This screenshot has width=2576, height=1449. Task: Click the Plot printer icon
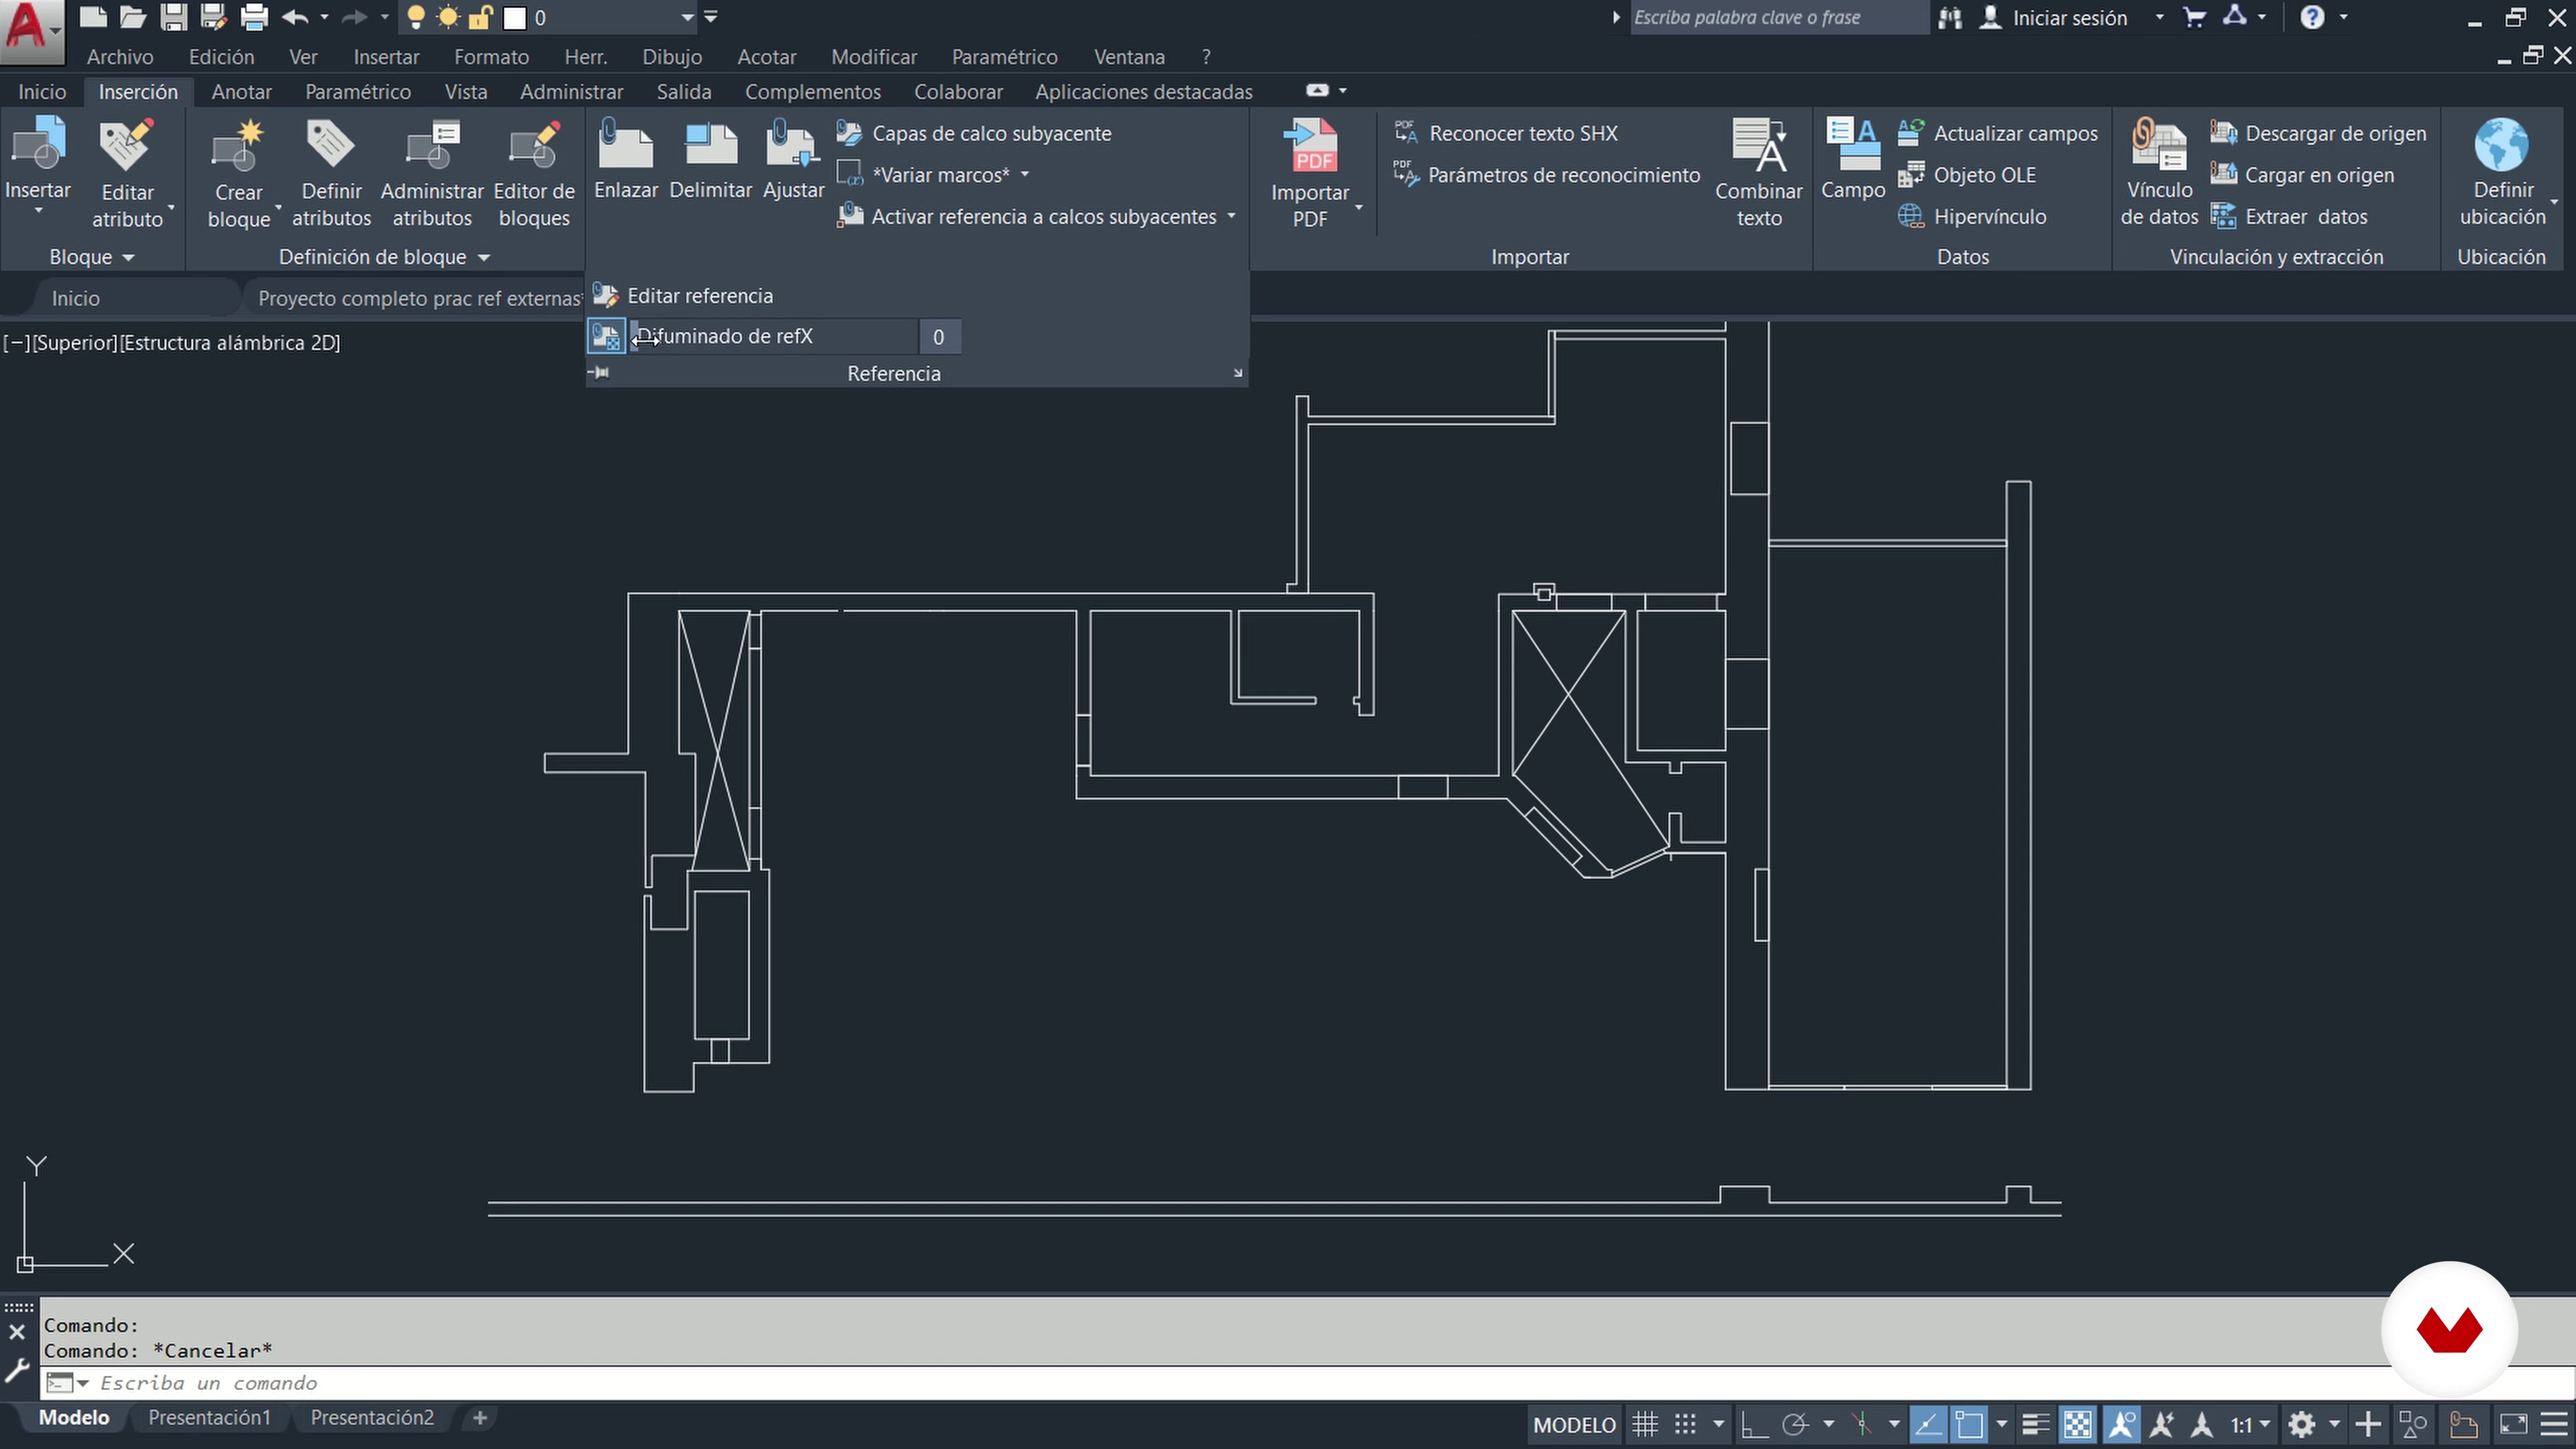(255, 17)
